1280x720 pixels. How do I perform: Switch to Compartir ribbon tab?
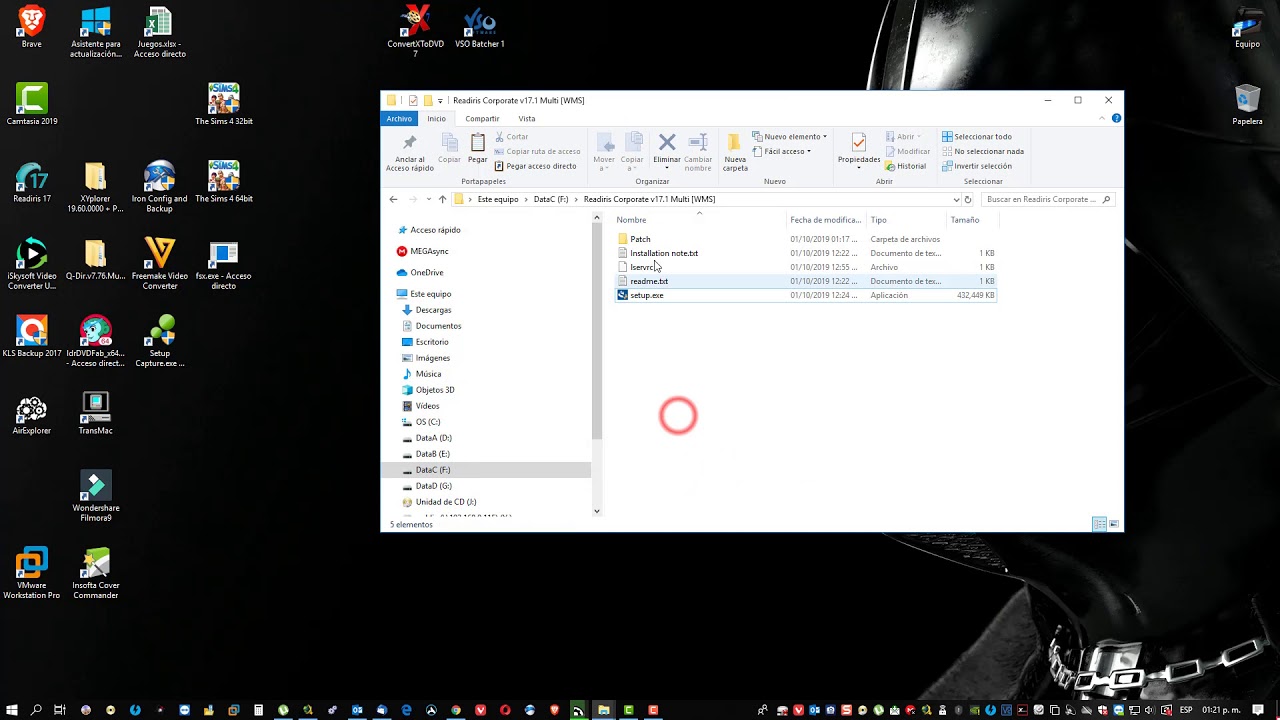482,118
